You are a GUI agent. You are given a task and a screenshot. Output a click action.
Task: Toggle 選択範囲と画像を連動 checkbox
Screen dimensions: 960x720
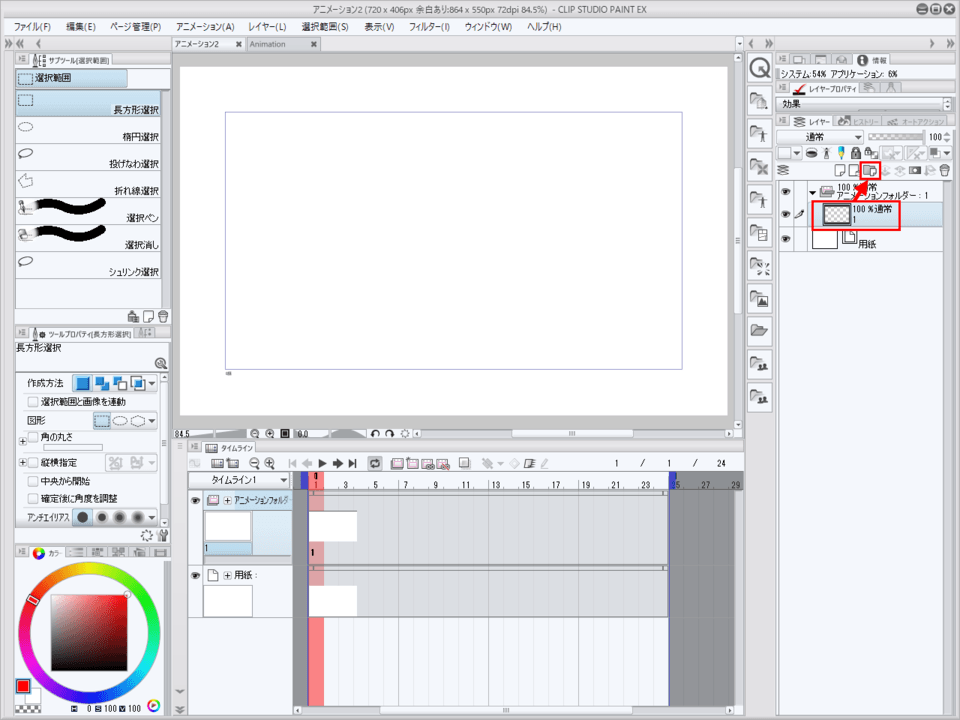click(33, 402)
